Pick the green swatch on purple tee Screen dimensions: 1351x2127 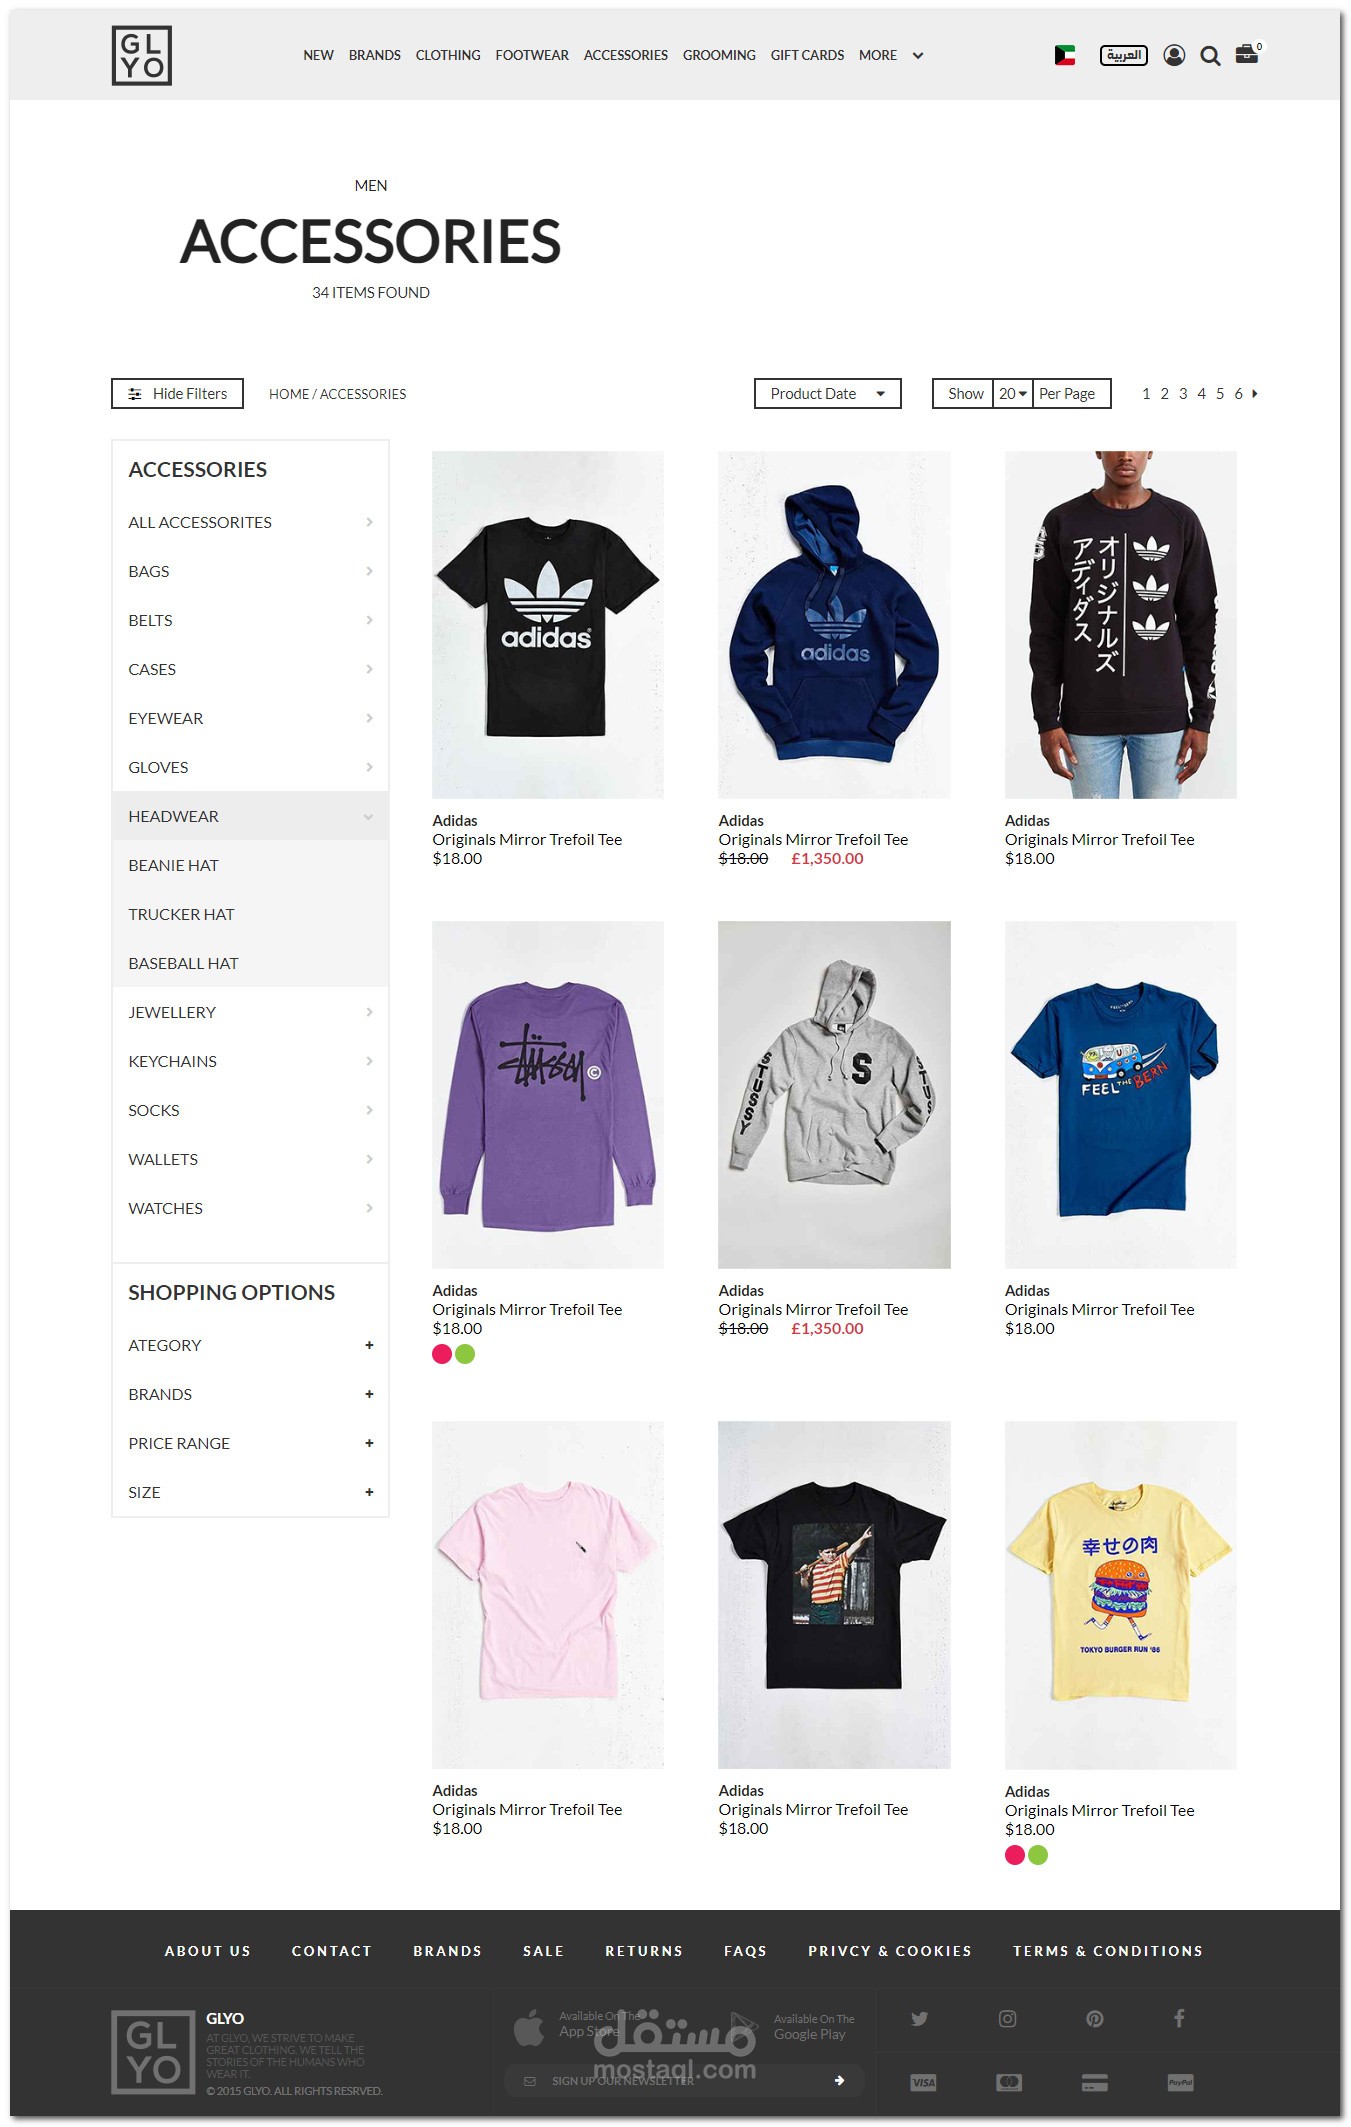pyautogui.click(x=465, y=1354)
